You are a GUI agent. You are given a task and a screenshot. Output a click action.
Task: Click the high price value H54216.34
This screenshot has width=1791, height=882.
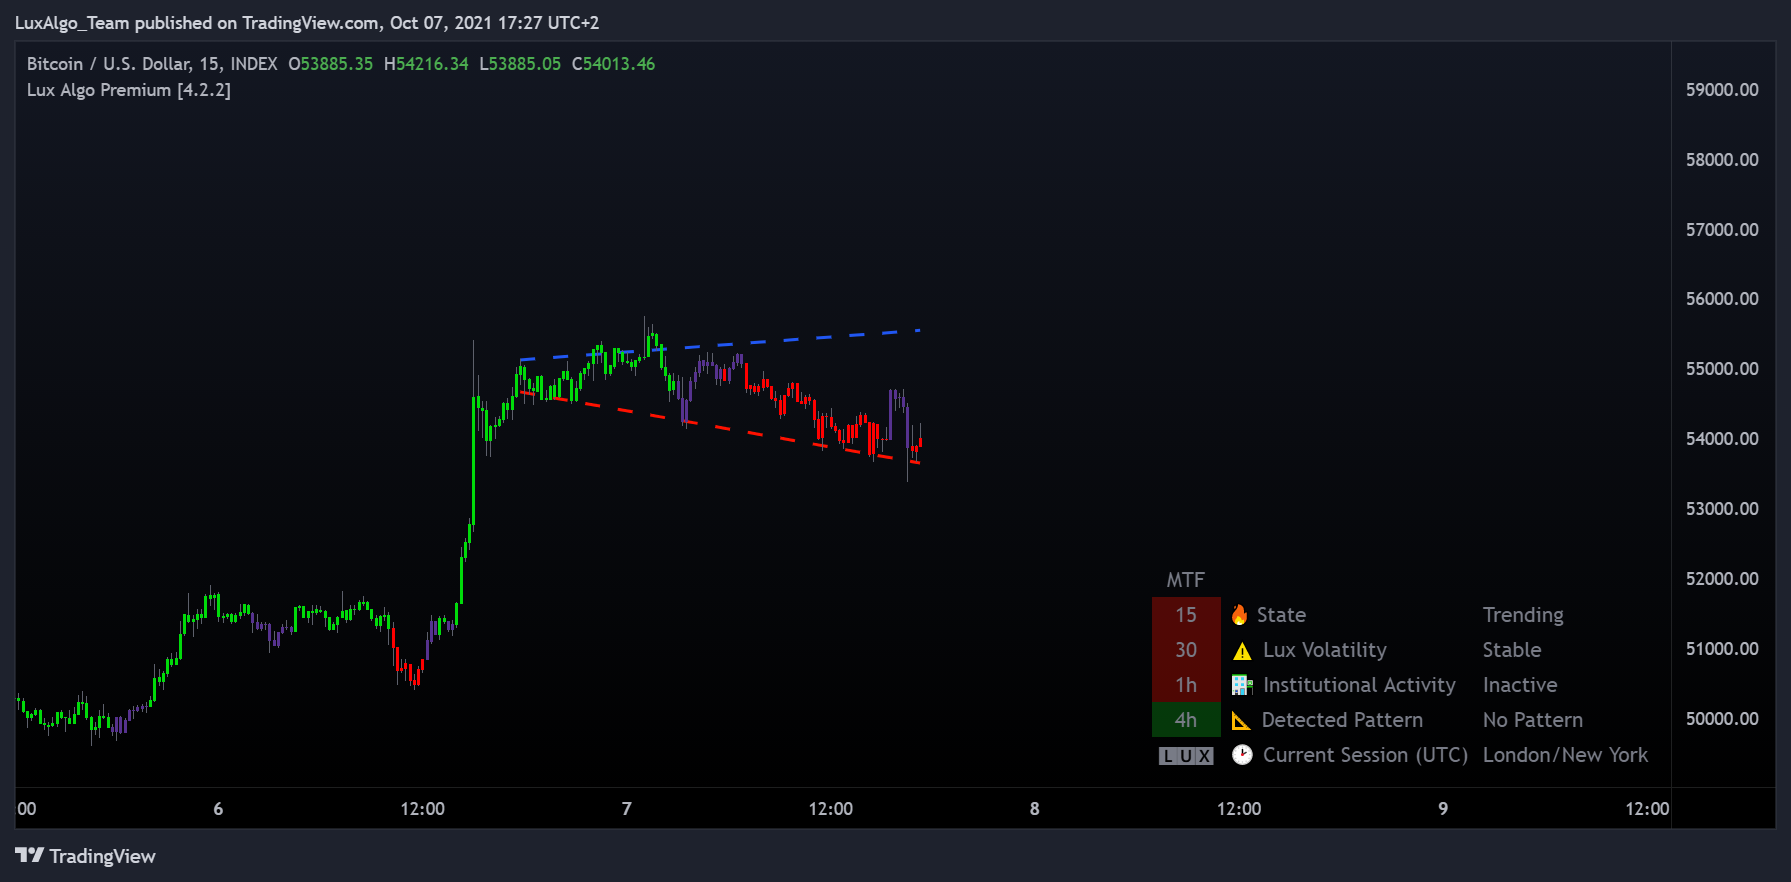(x=426, y=64)
